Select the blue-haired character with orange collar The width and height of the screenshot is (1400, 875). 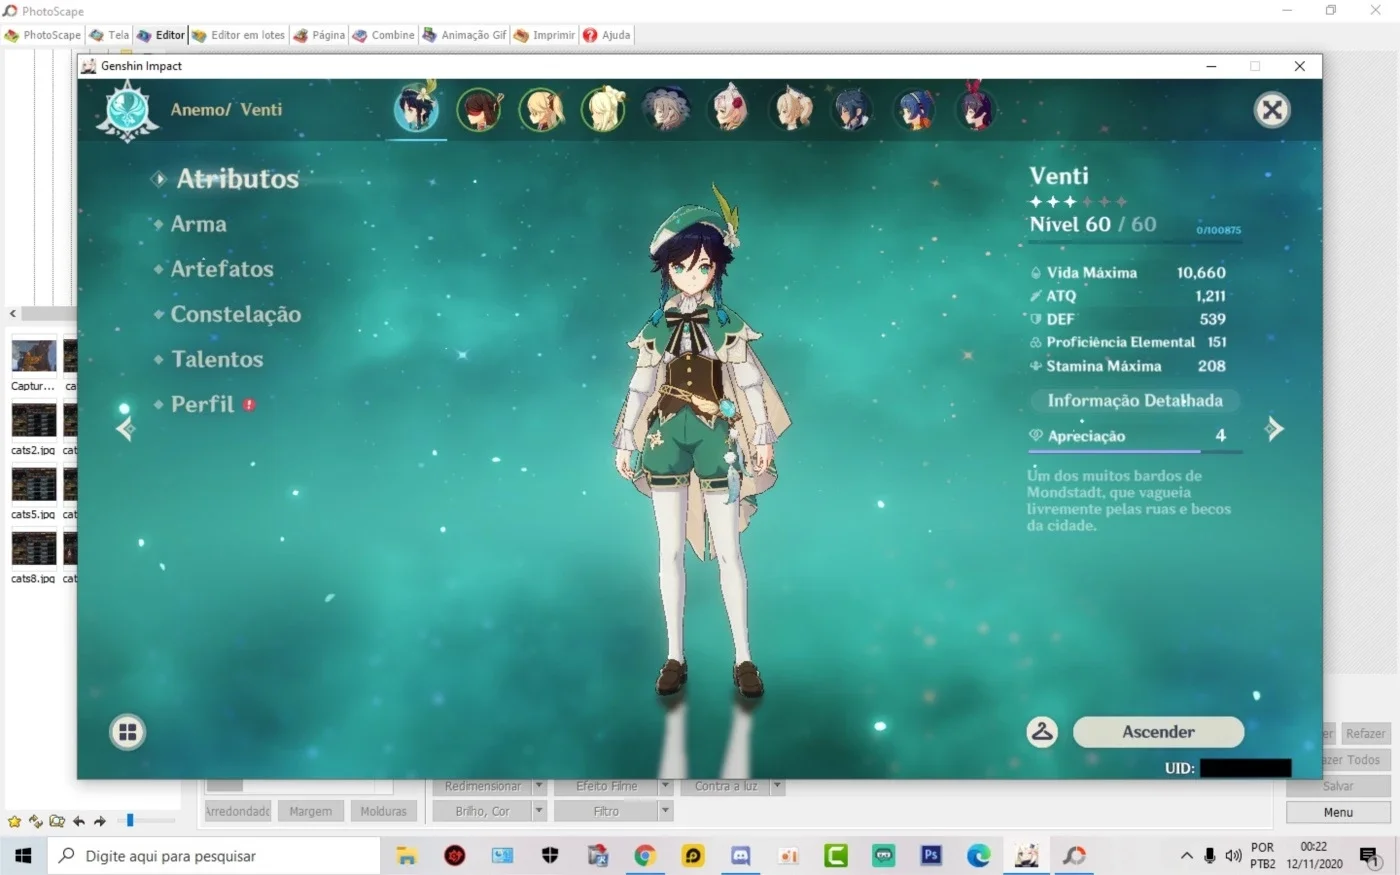(x=915, y=110)
